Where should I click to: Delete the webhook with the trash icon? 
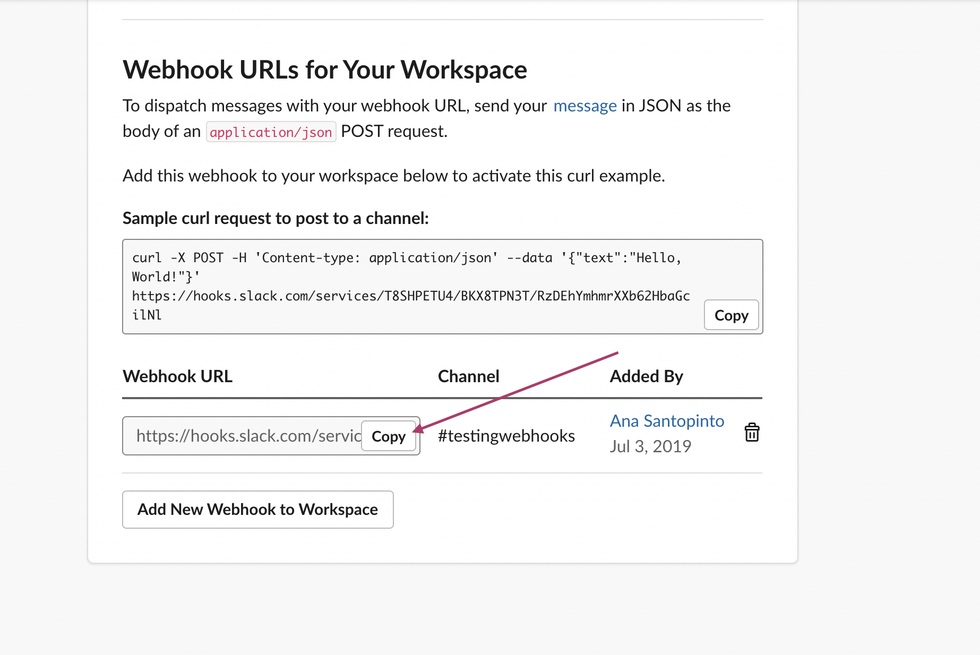[x=752, y=432]
